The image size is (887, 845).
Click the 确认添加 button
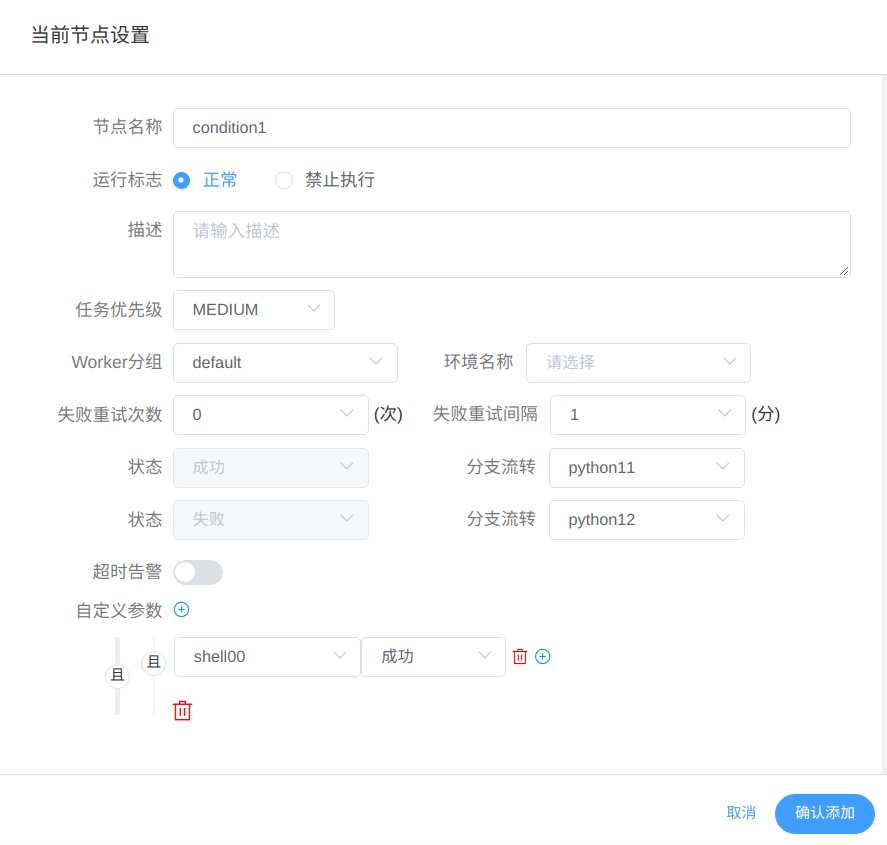click(x=824, y=813)
